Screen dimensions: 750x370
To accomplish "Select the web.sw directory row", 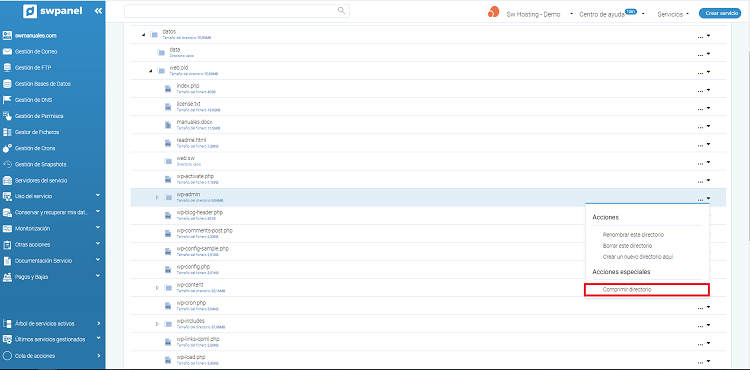I will (428, 161).
